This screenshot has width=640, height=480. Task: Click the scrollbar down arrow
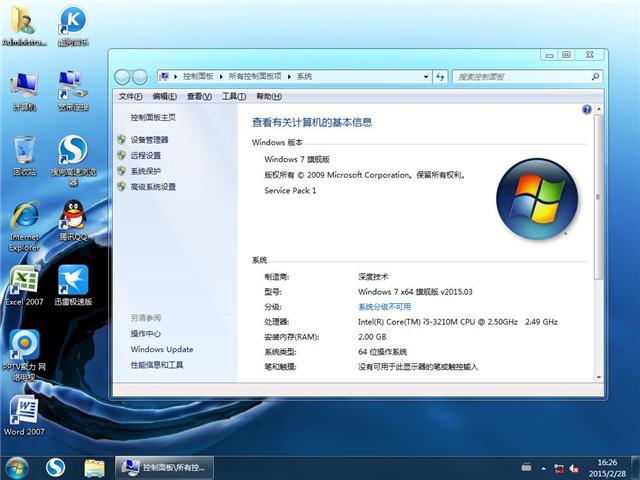pyautogui.click(x=599, y=377)
